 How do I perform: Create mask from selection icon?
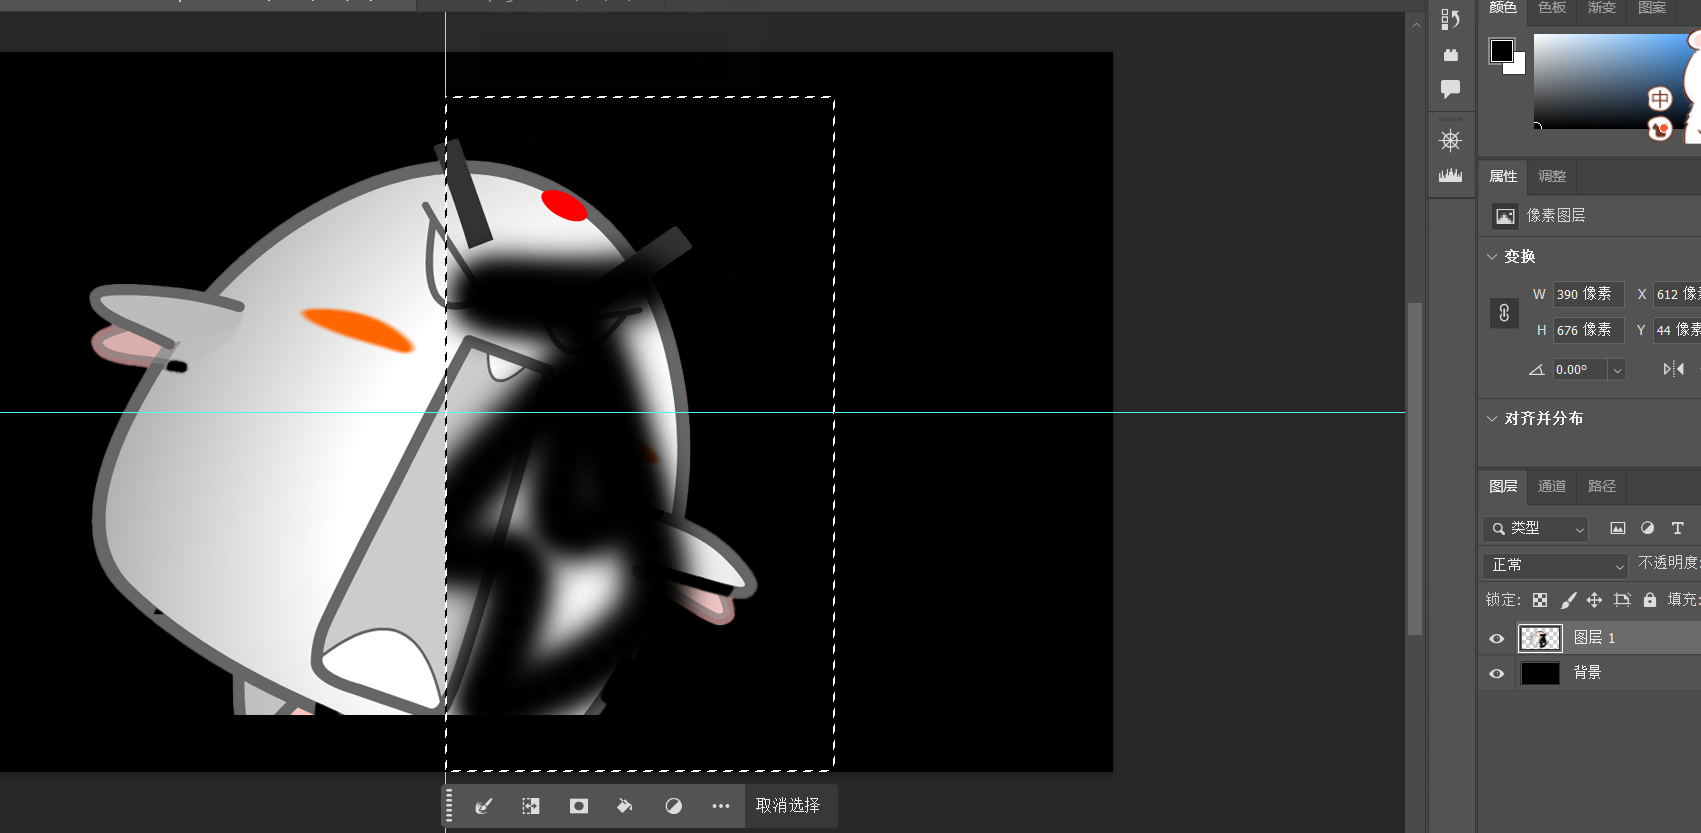[579, 806]
